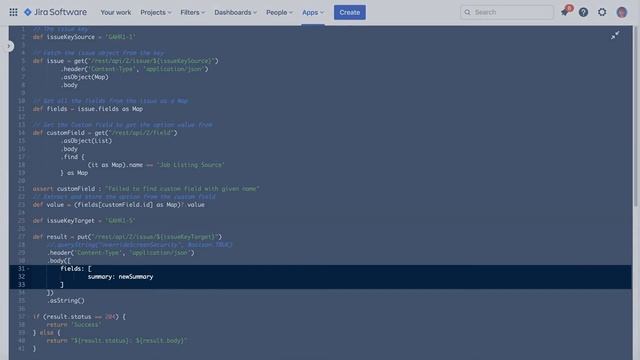Image resolution: width=640 pixels, height=360 pixels.
Task: Expand the Dashboards dropdown
Action: click(x=236, y=12)
